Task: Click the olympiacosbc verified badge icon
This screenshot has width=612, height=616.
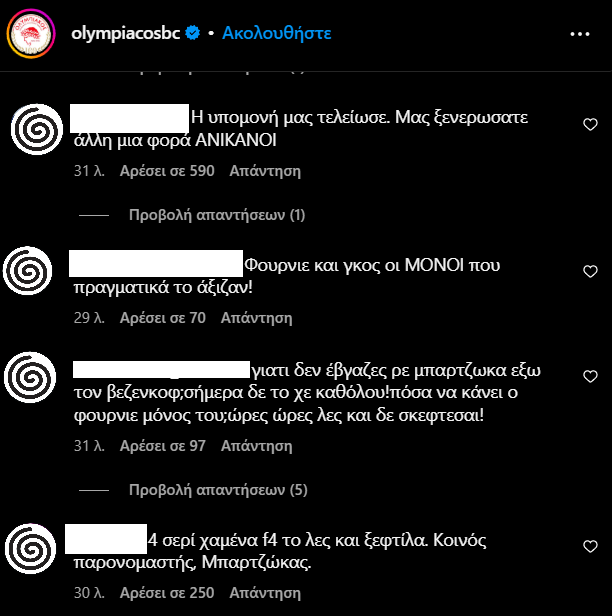Action: tap(192, 33)
